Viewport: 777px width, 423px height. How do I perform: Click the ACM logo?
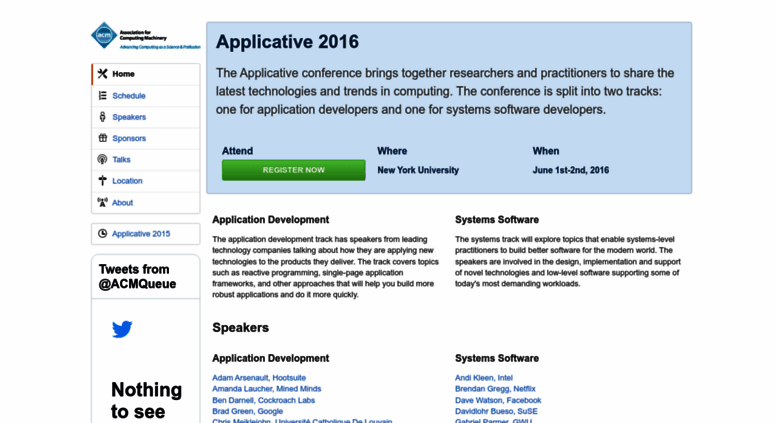[146, 36]
